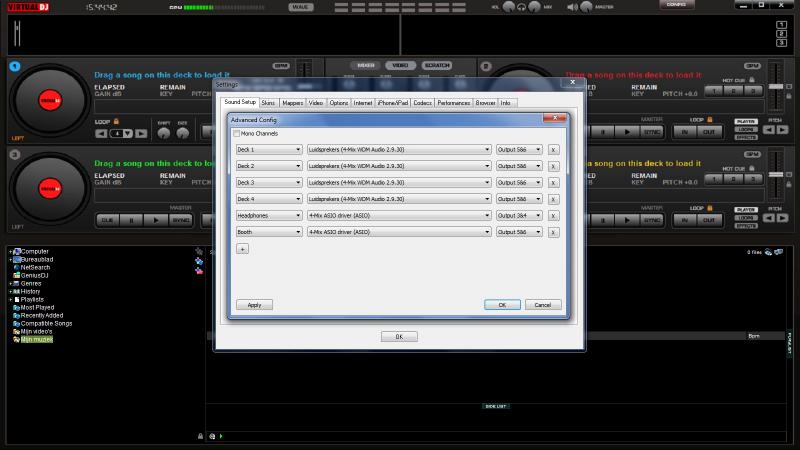
Task: Select the MIXER center panel button
Action: click(x=365, y=65)
